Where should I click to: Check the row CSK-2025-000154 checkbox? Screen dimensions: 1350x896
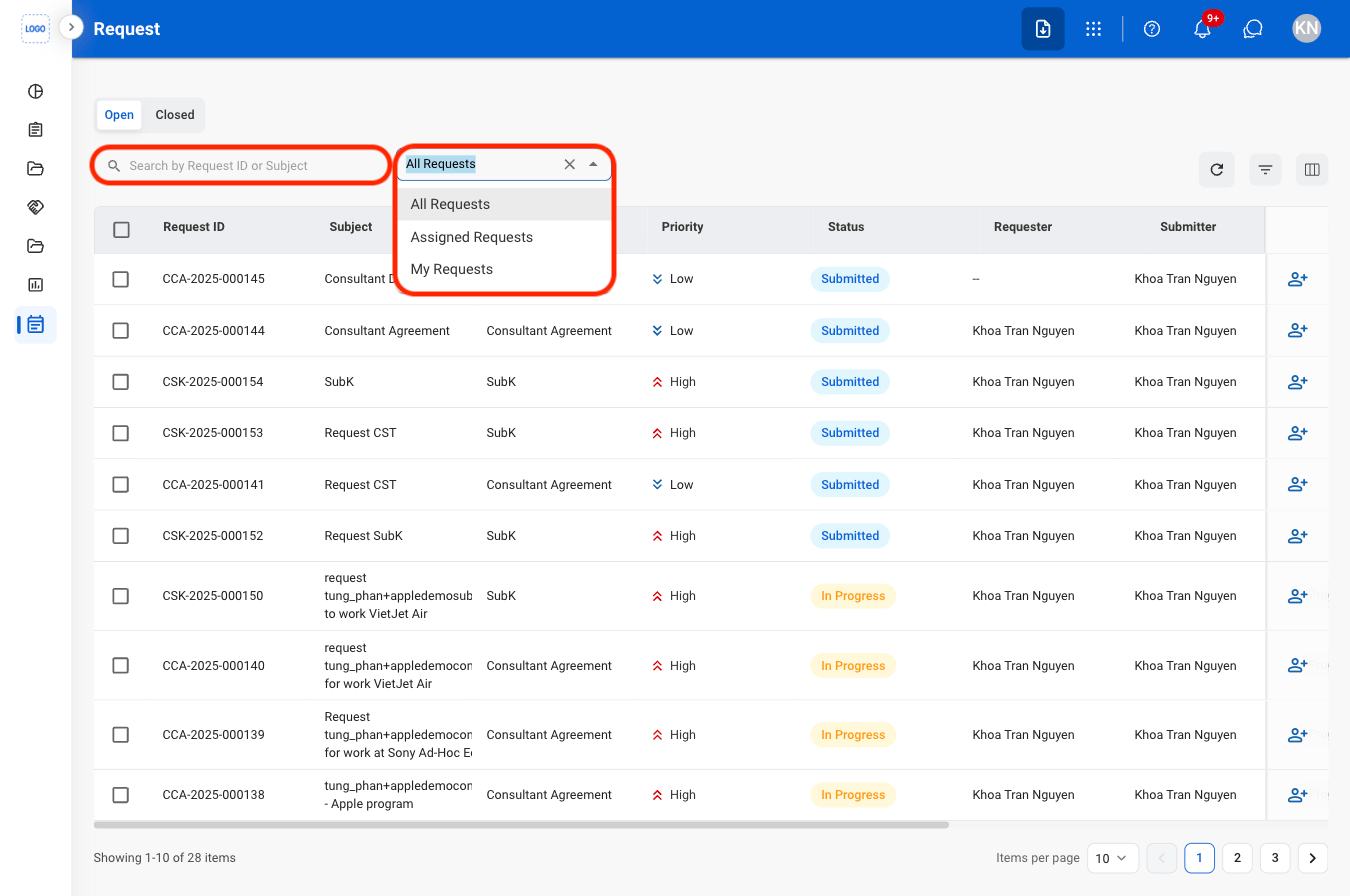point(121,382)
